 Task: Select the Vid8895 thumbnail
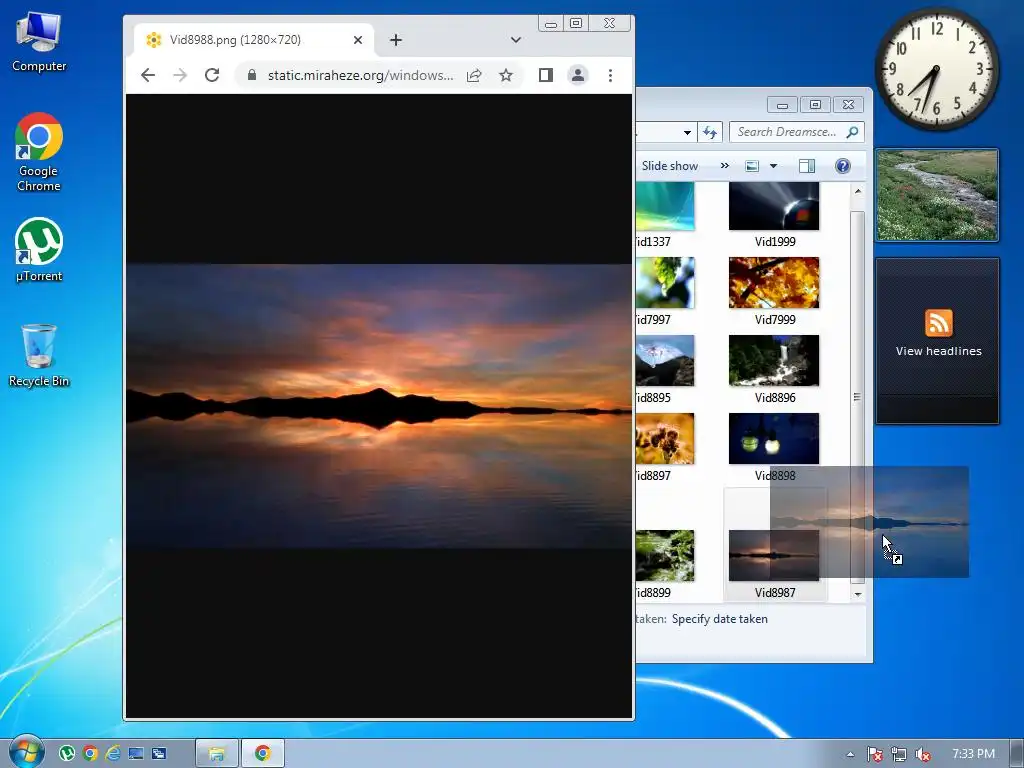(665, 360)
